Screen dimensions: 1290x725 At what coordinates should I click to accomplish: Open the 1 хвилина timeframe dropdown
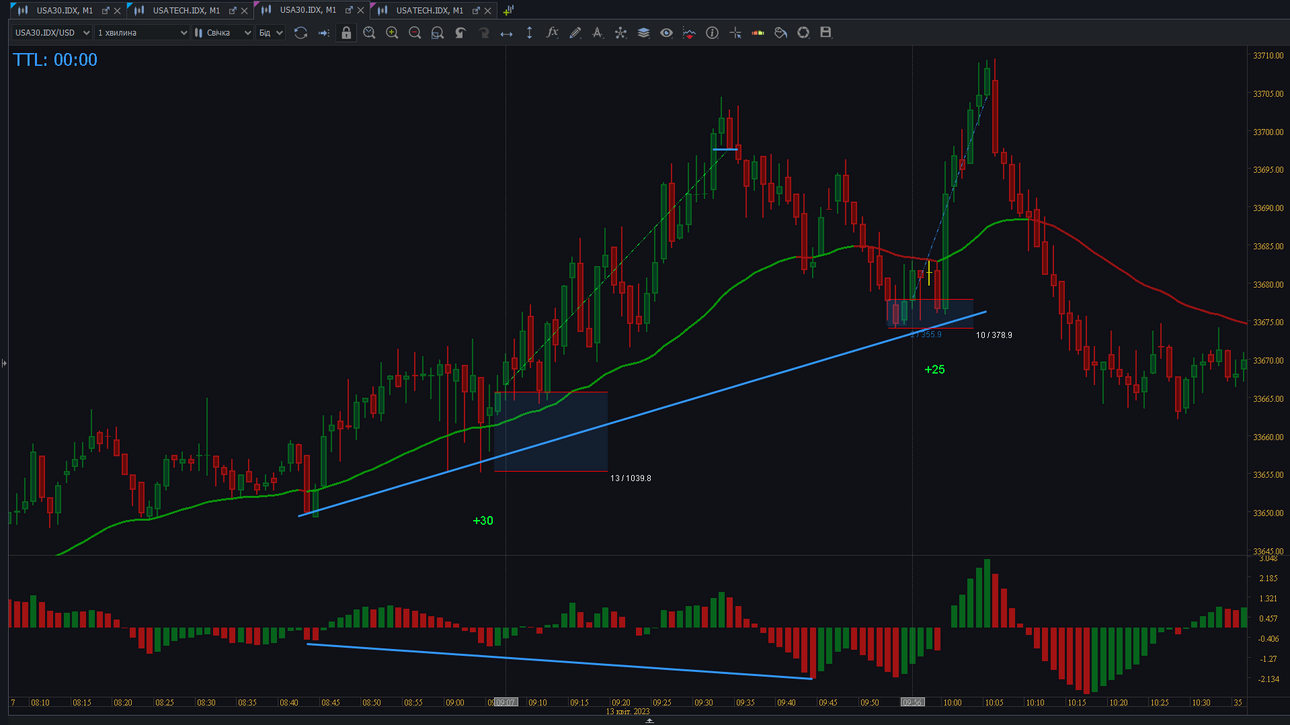(142, 33)
